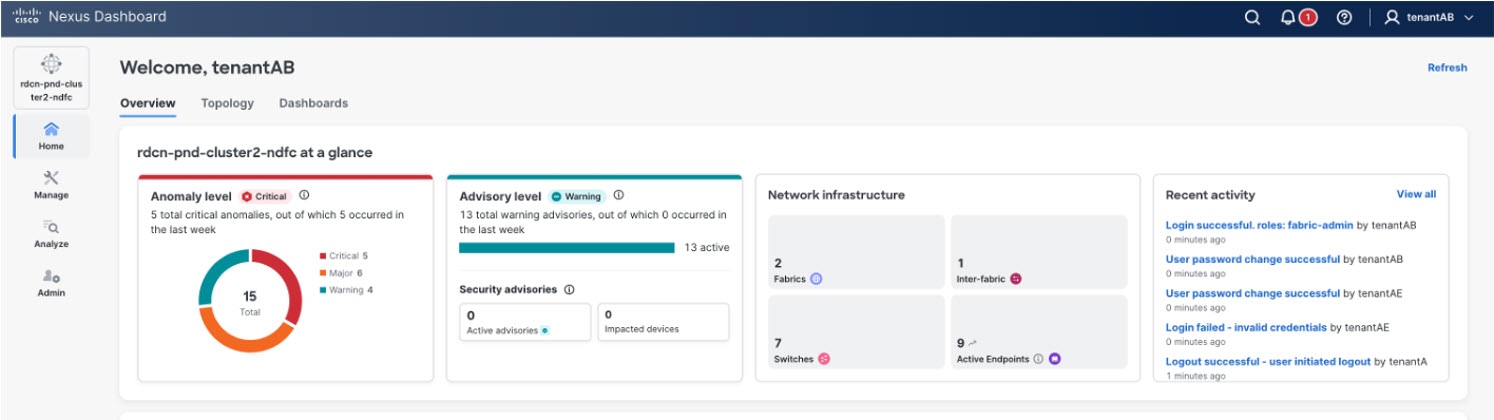Open the search magnifier in top bar
Viewport: 1494px width, 420px height.
(x=1252, y=17)
